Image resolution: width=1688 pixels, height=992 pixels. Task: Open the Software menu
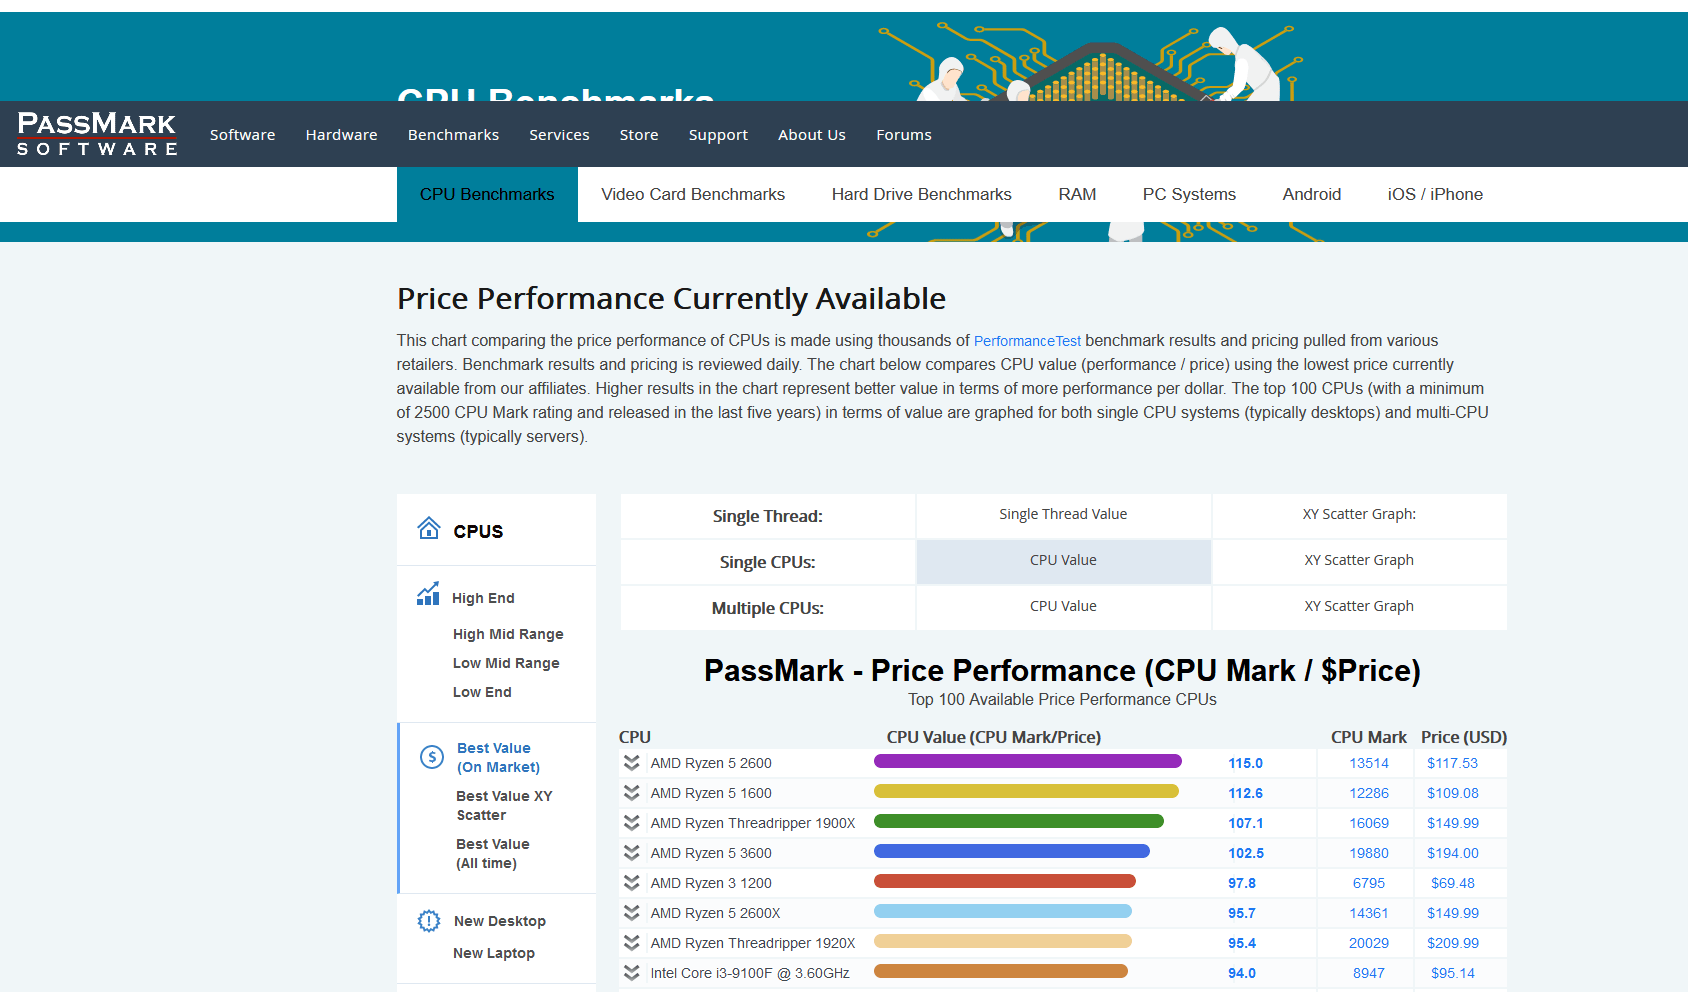pos(242,134)
